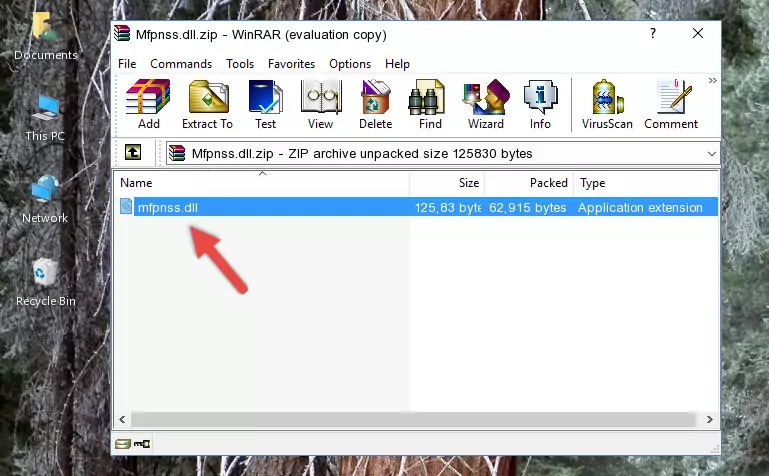Image resolution: width=769 pixels, height=476 pixels.
Task: Open the Favorites menu
Action: click(x=291, y=64)
